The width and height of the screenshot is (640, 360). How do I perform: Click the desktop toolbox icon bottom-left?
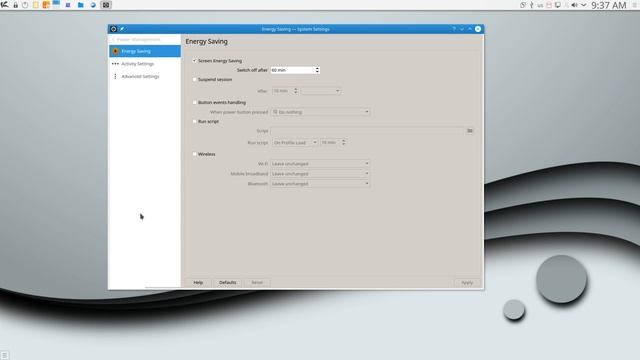[4, 355]
